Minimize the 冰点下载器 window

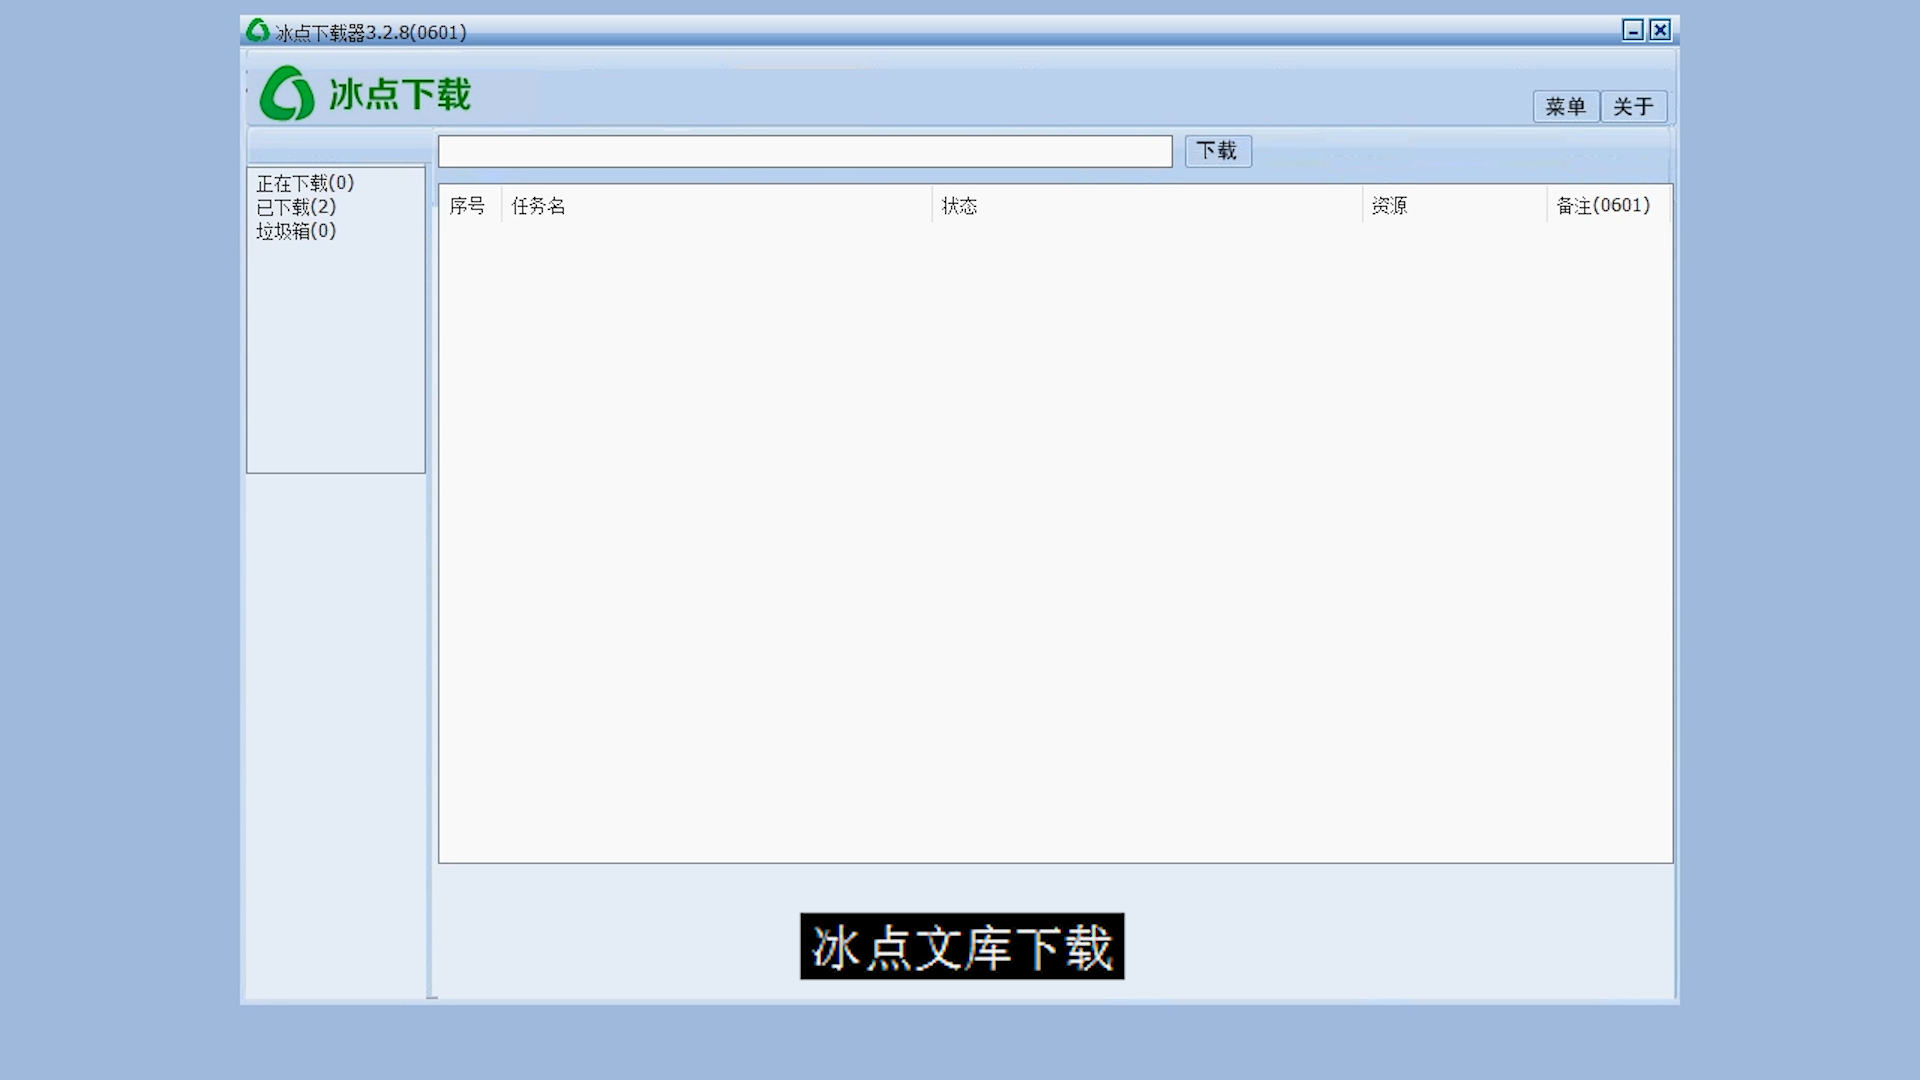pyautogui.click(x=1632, y=30)
